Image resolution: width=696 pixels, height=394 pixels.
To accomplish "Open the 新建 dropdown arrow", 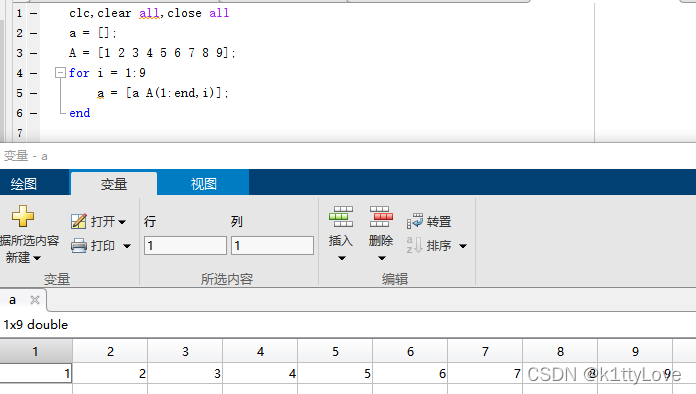I will pyautogui.click(x=37, y=258).
